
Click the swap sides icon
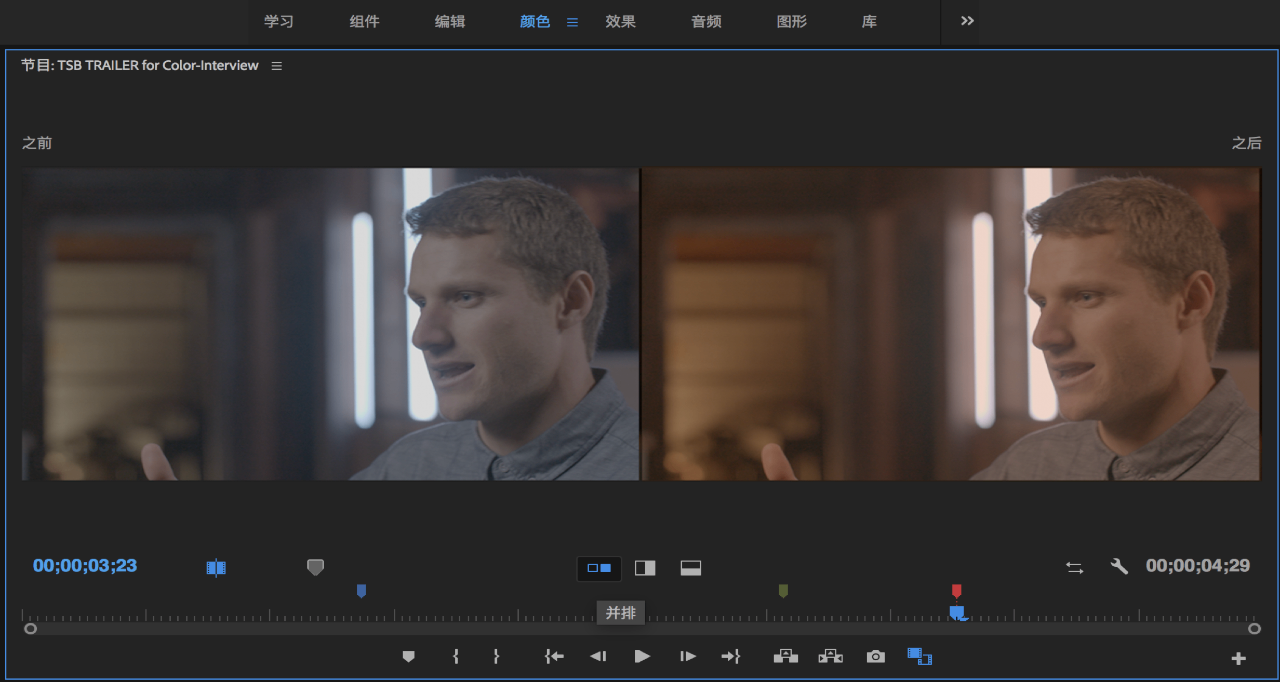coord(1074,567)
